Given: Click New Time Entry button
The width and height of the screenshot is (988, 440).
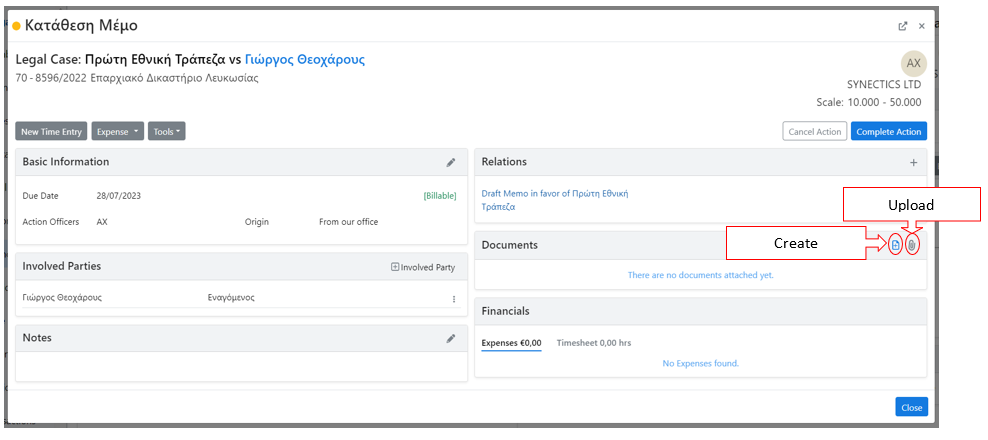Looking at the screenshot, I should click(51, 131).
